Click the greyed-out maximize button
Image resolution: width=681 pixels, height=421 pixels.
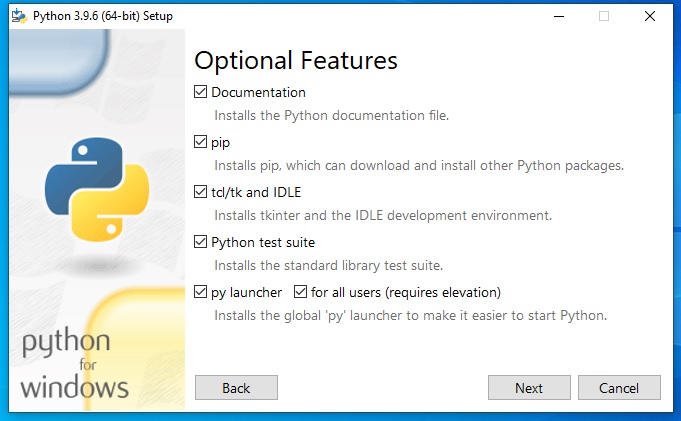pyautogui.click(x=603, y=15)
